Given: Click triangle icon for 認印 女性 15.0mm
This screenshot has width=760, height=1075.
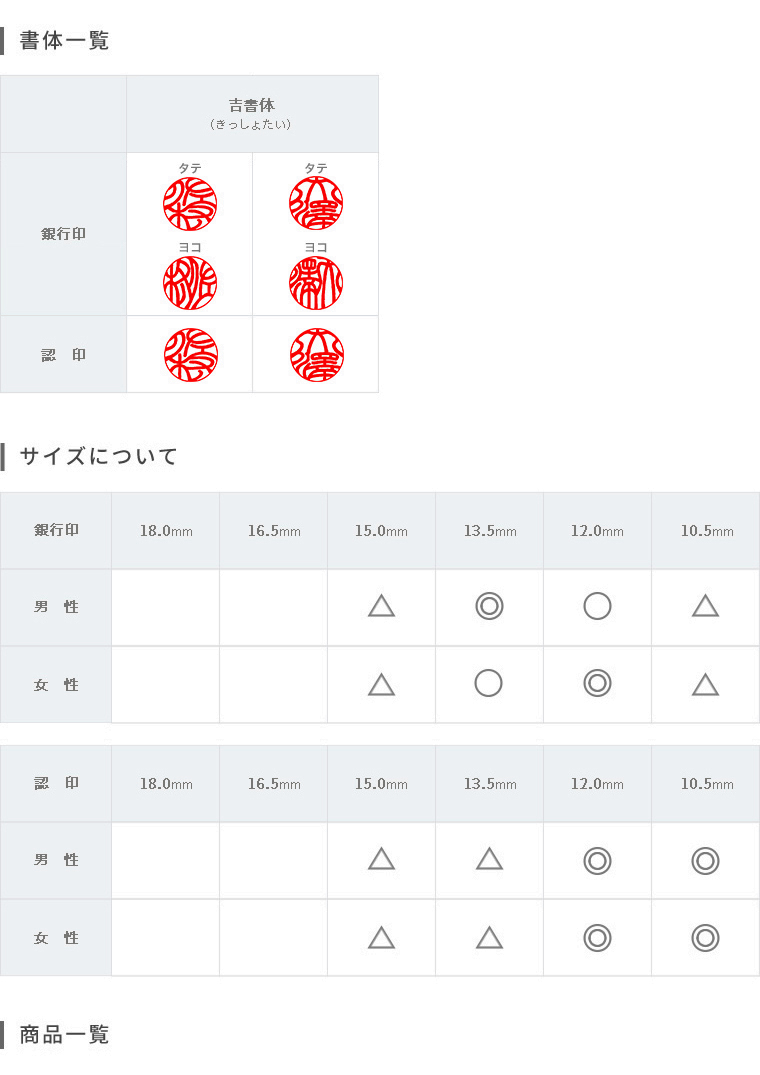Looking at the screenshot, I should click(381, 937).
